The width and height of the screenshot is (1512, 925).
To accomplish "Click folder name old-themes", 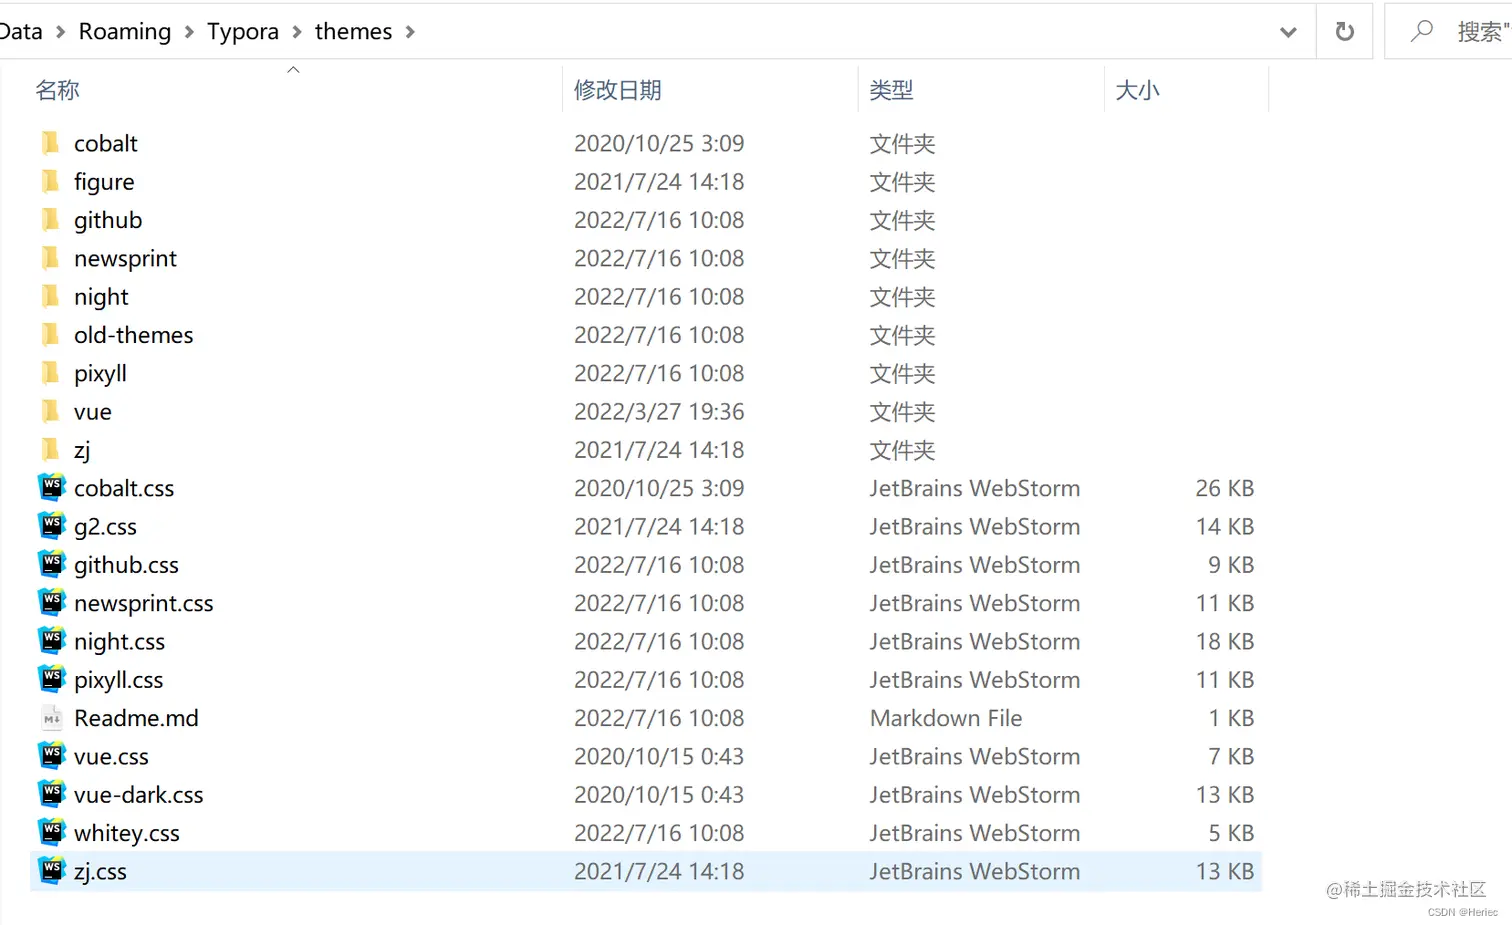I will (133, 335).
